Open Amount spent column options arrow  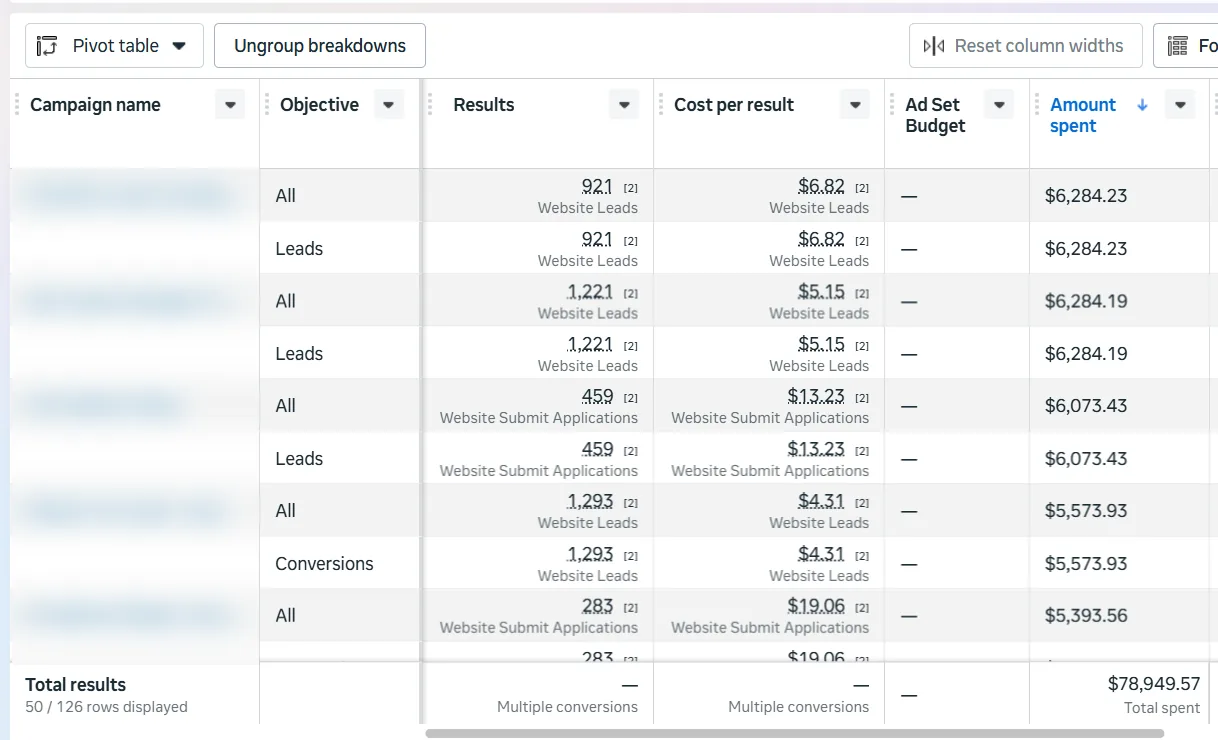click(x=1181, y=105)
